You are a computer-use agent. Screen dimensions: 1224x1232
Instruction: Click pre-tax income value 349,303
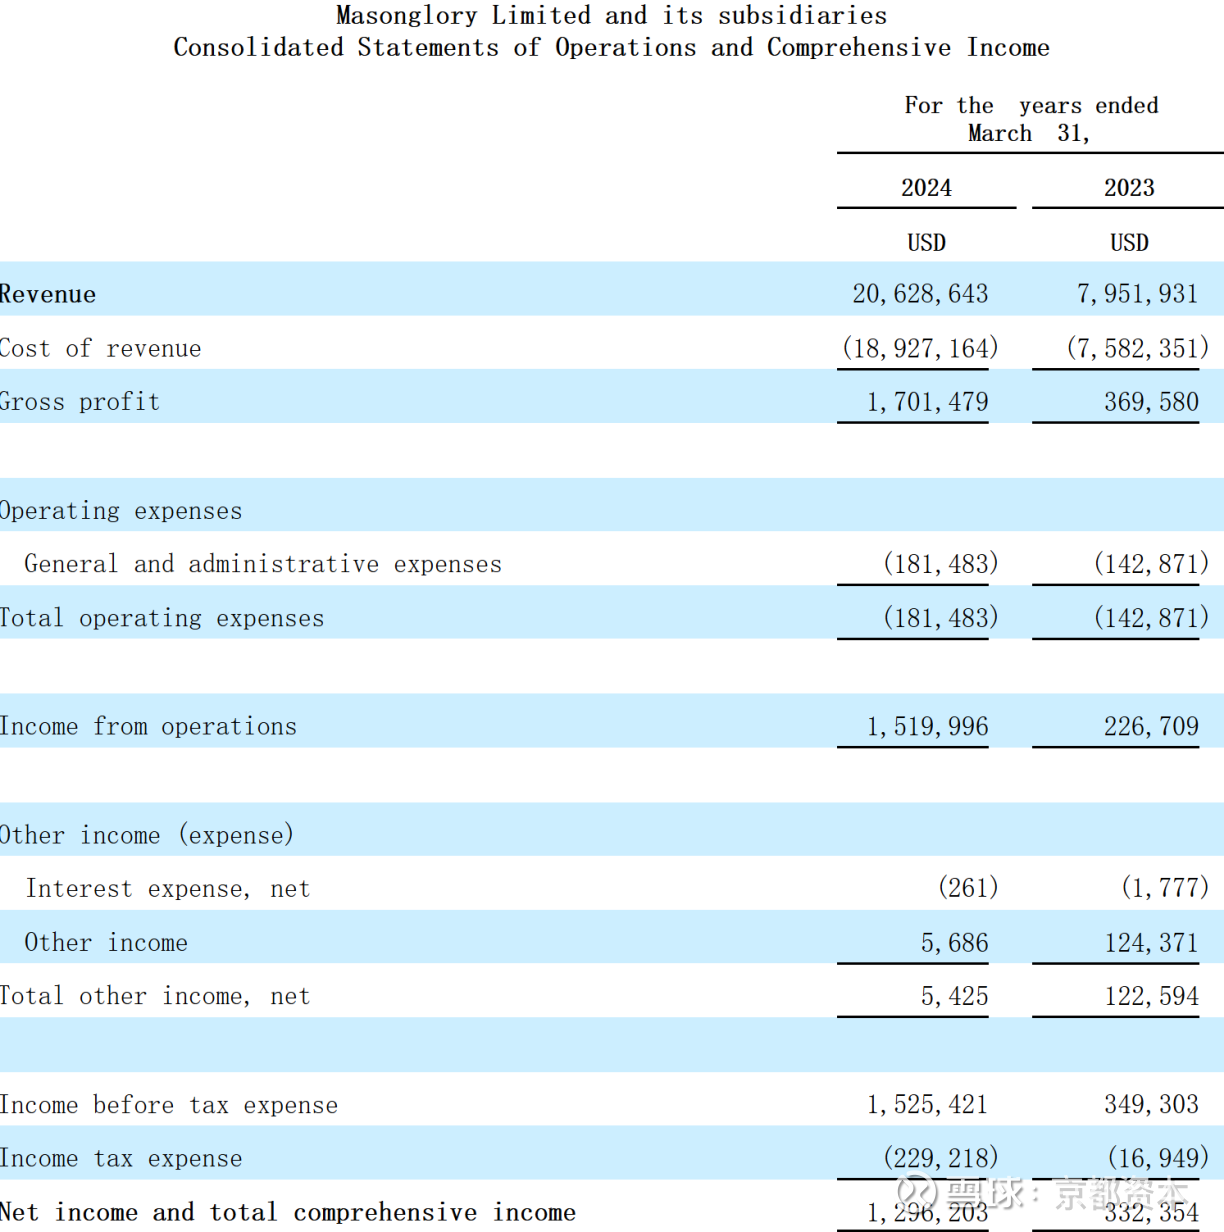1151,1104
